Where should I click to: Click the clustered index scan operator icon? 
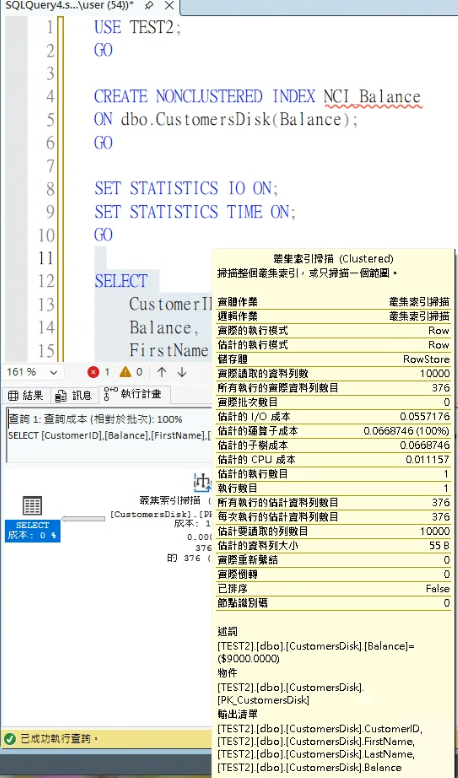(203, 481)
